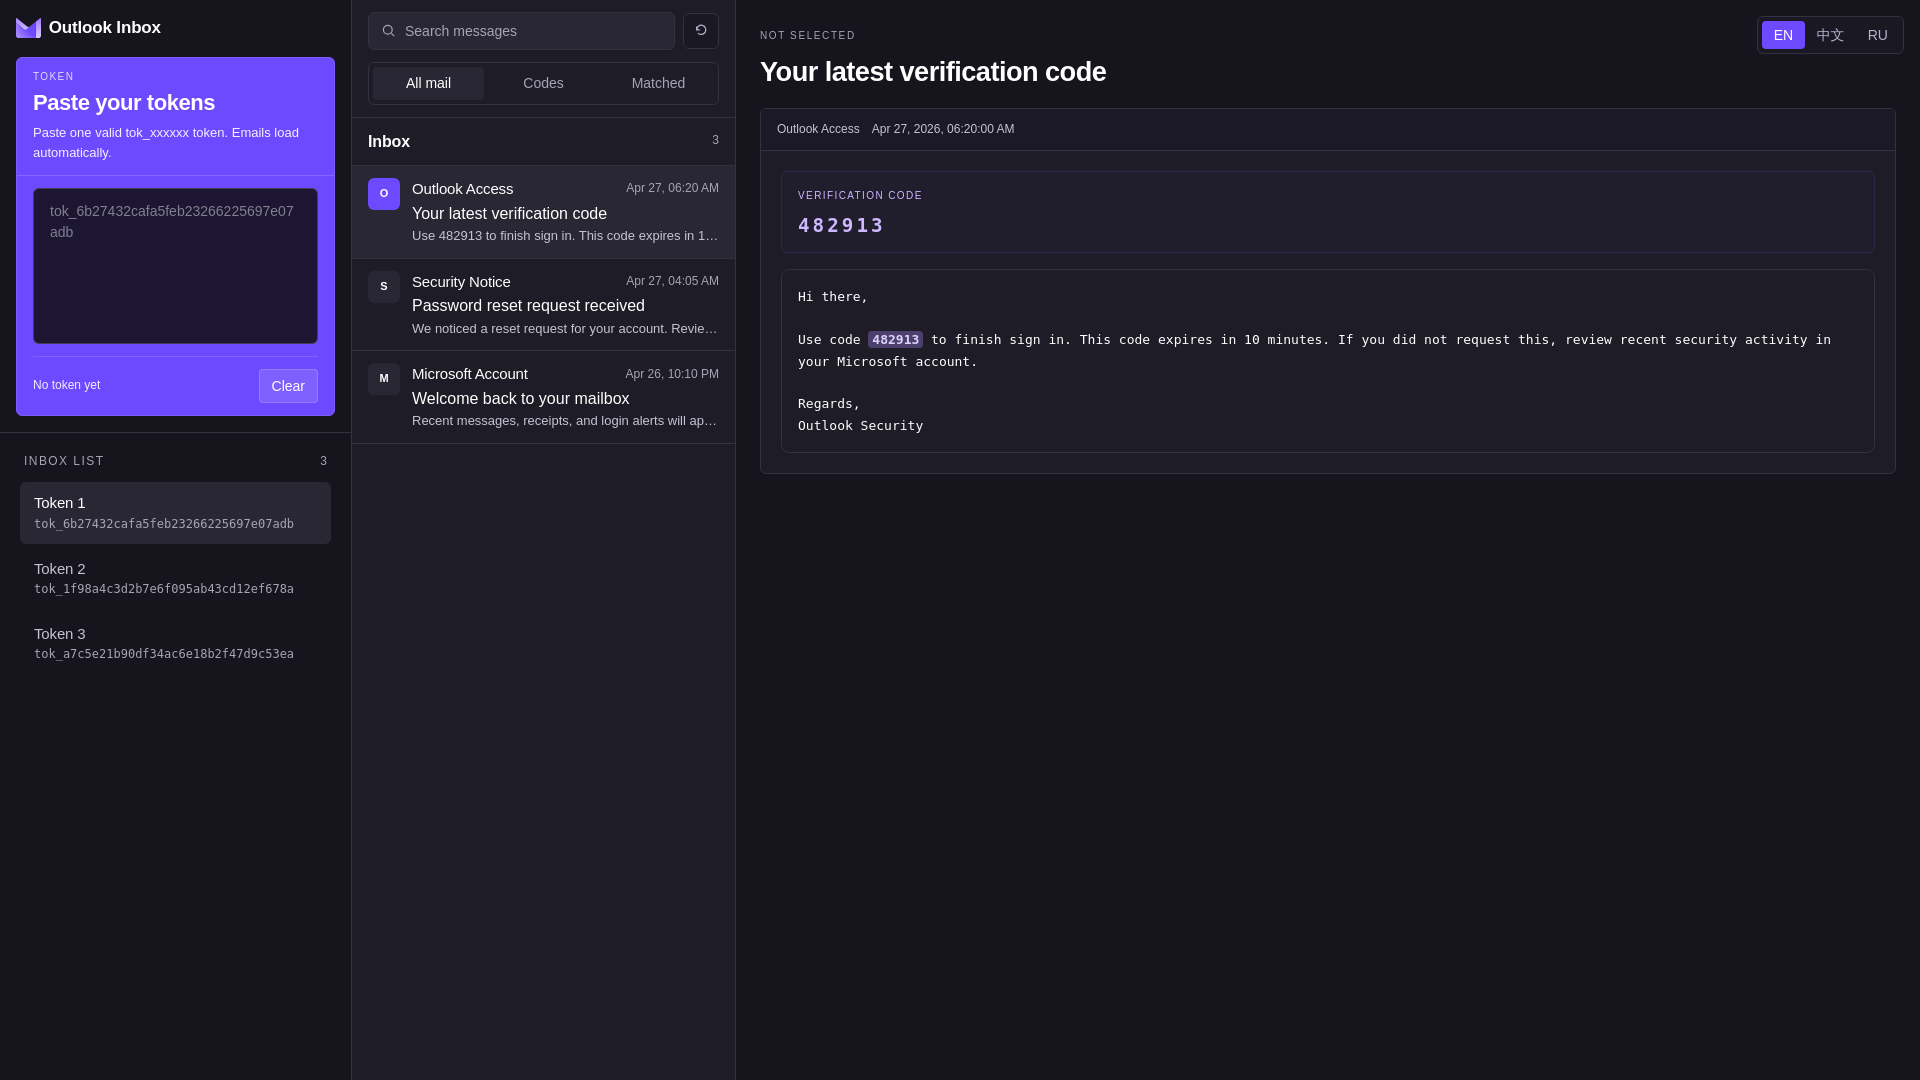Click the Outlook Inbox logo icon
This screenshot has height=1080, width=1920.
point(28,28)
